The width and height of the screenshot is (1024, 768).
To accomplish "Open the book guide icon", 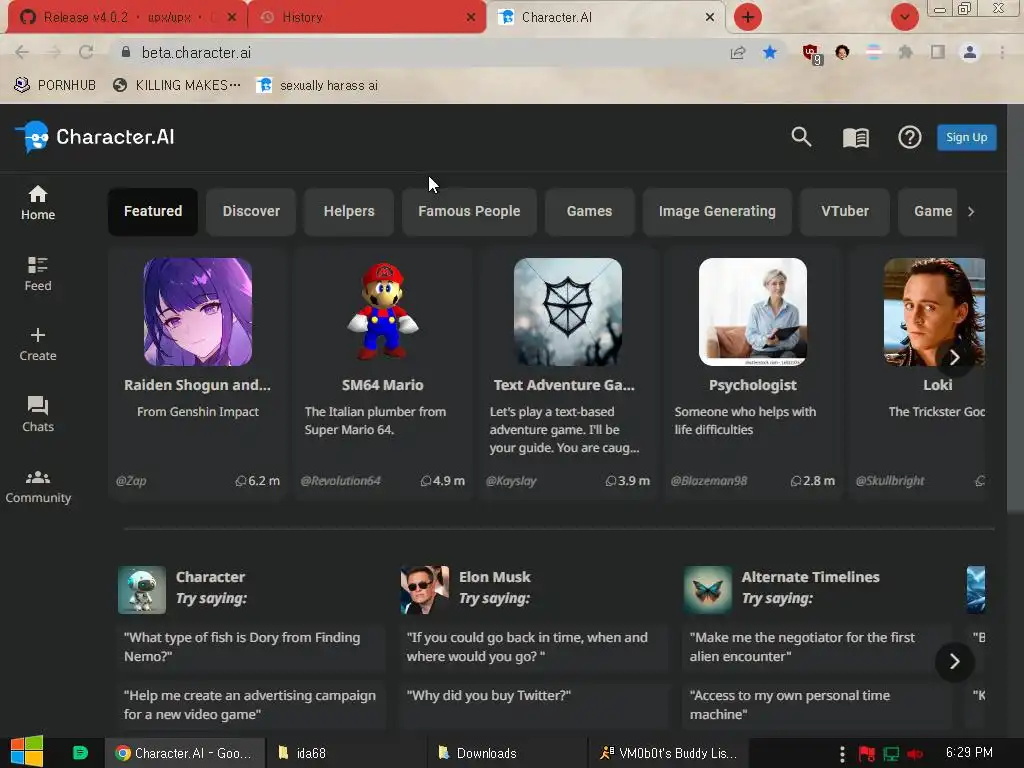I will click(x=856, y=137).
